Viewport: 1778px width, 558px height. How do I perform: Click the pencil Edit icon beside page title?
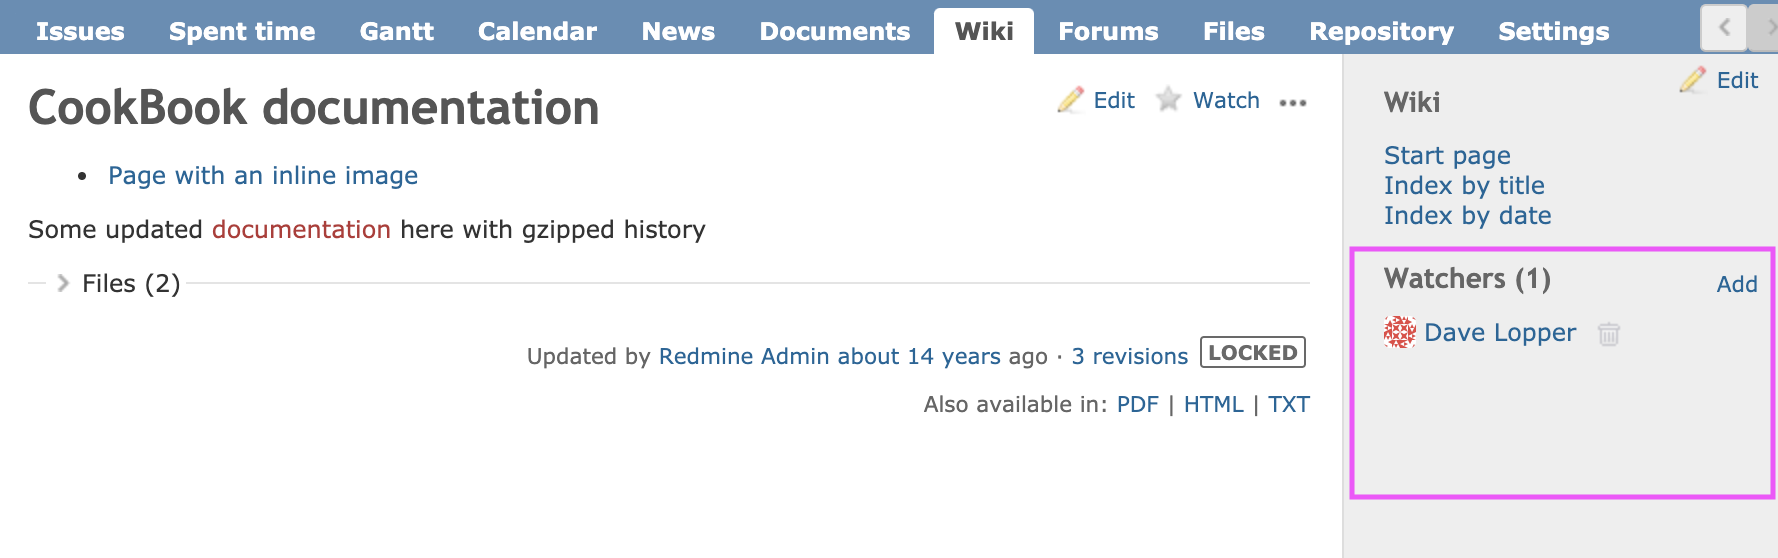(x=1071, y=100)
